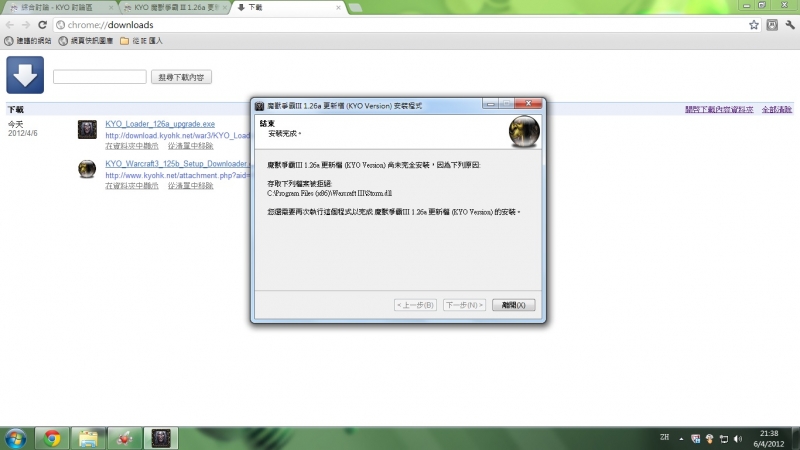Minimize the Chrome window

click(746, 5)
